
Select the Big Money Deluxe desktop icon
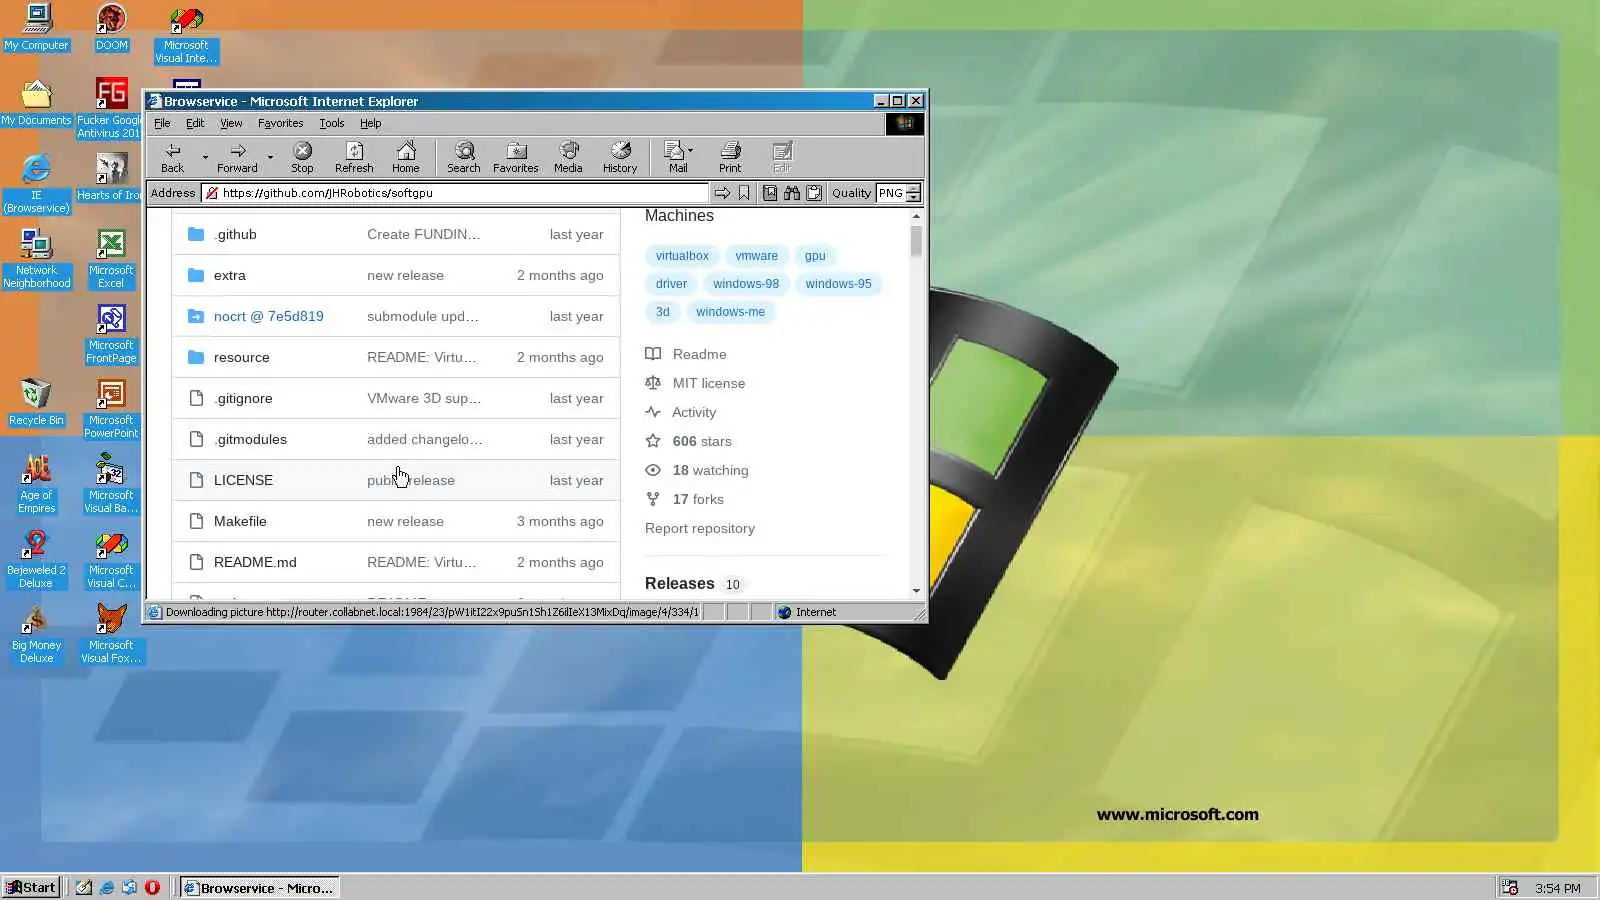pyautogui.click(x=37, y=635)
